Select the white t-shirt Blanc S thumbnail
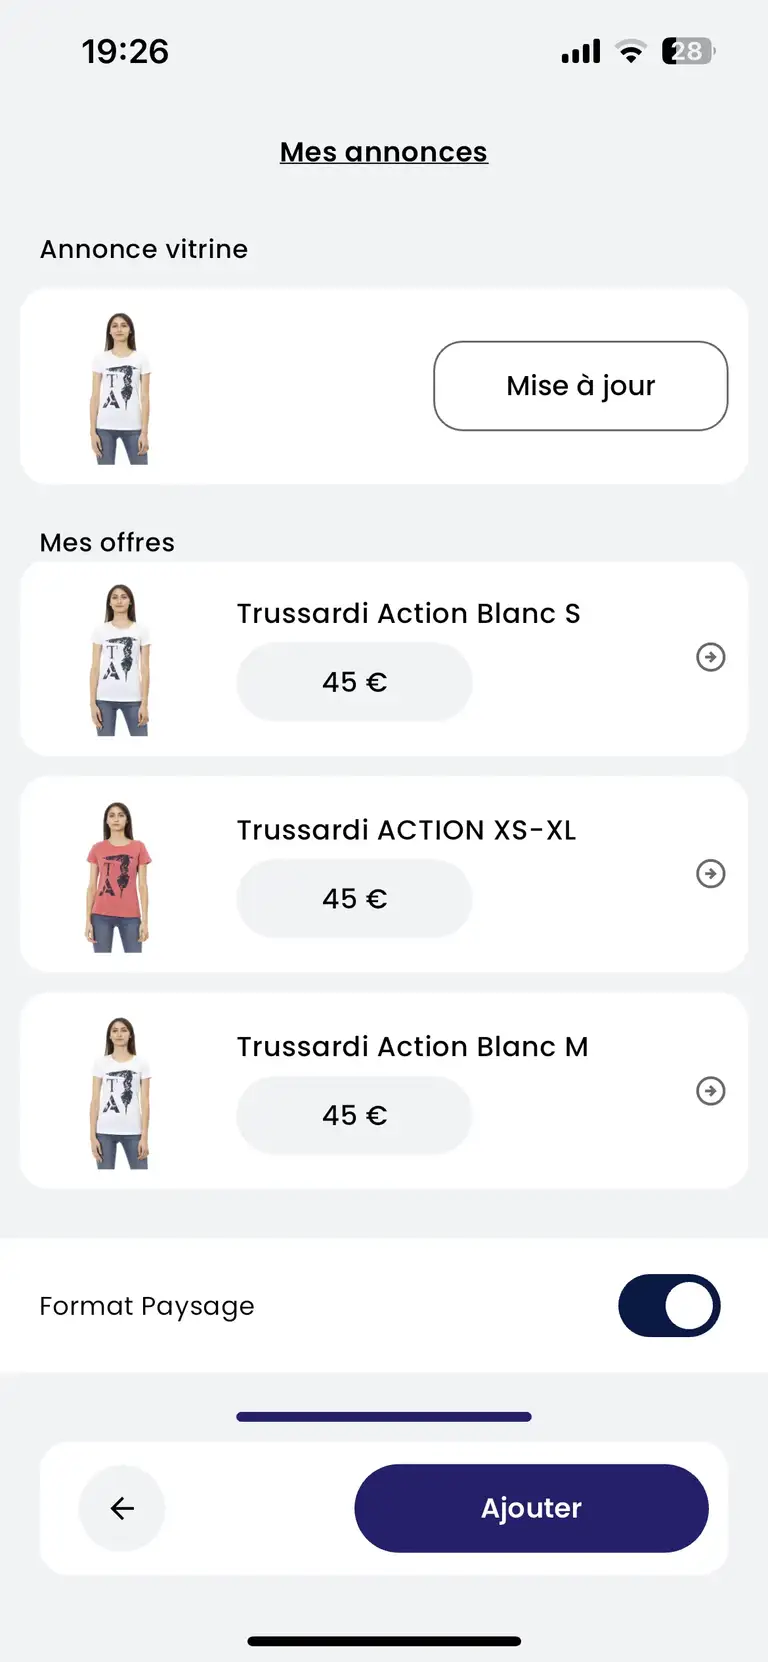 point(121,660)
